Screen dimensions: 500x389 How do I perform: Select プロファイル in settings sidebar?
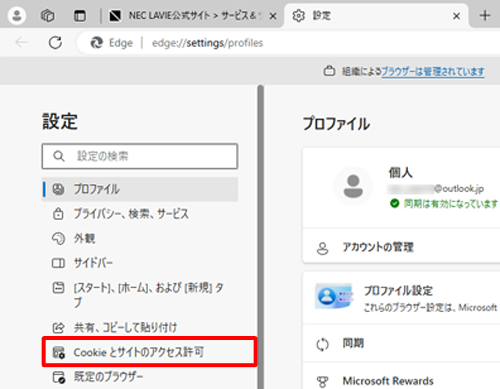pyautogui.click(x=140, y=189)
